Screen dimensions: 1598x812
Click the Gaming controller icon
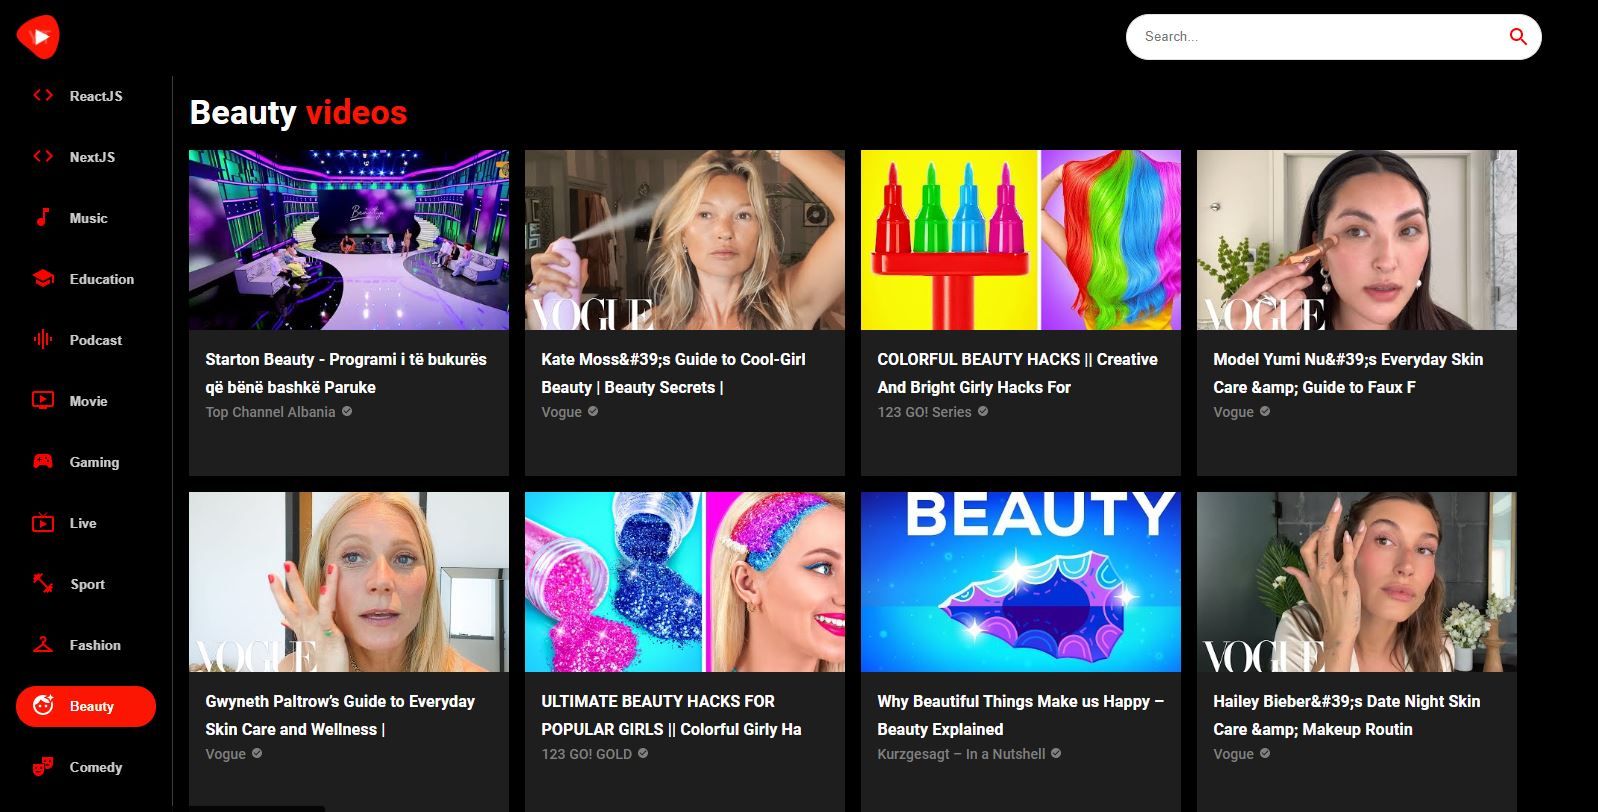[x=43, y=462]
